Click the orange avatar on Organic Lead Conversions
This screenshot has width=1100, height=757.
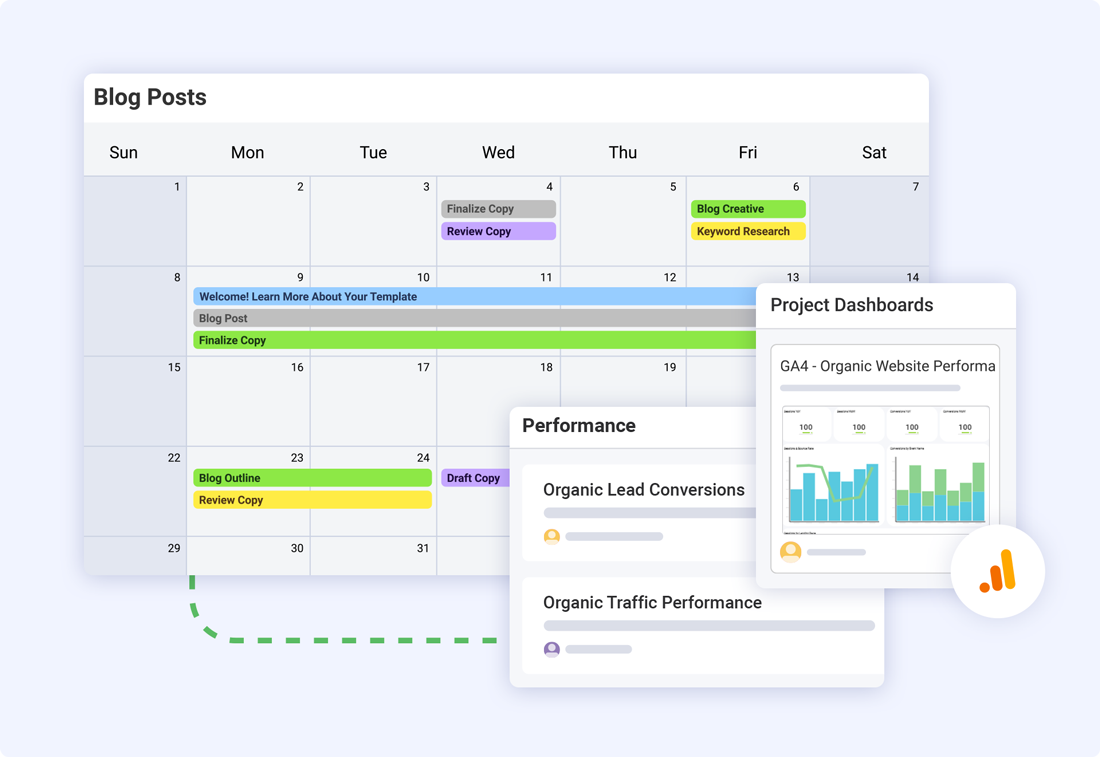pyautogui.click(x=552, y=537)
